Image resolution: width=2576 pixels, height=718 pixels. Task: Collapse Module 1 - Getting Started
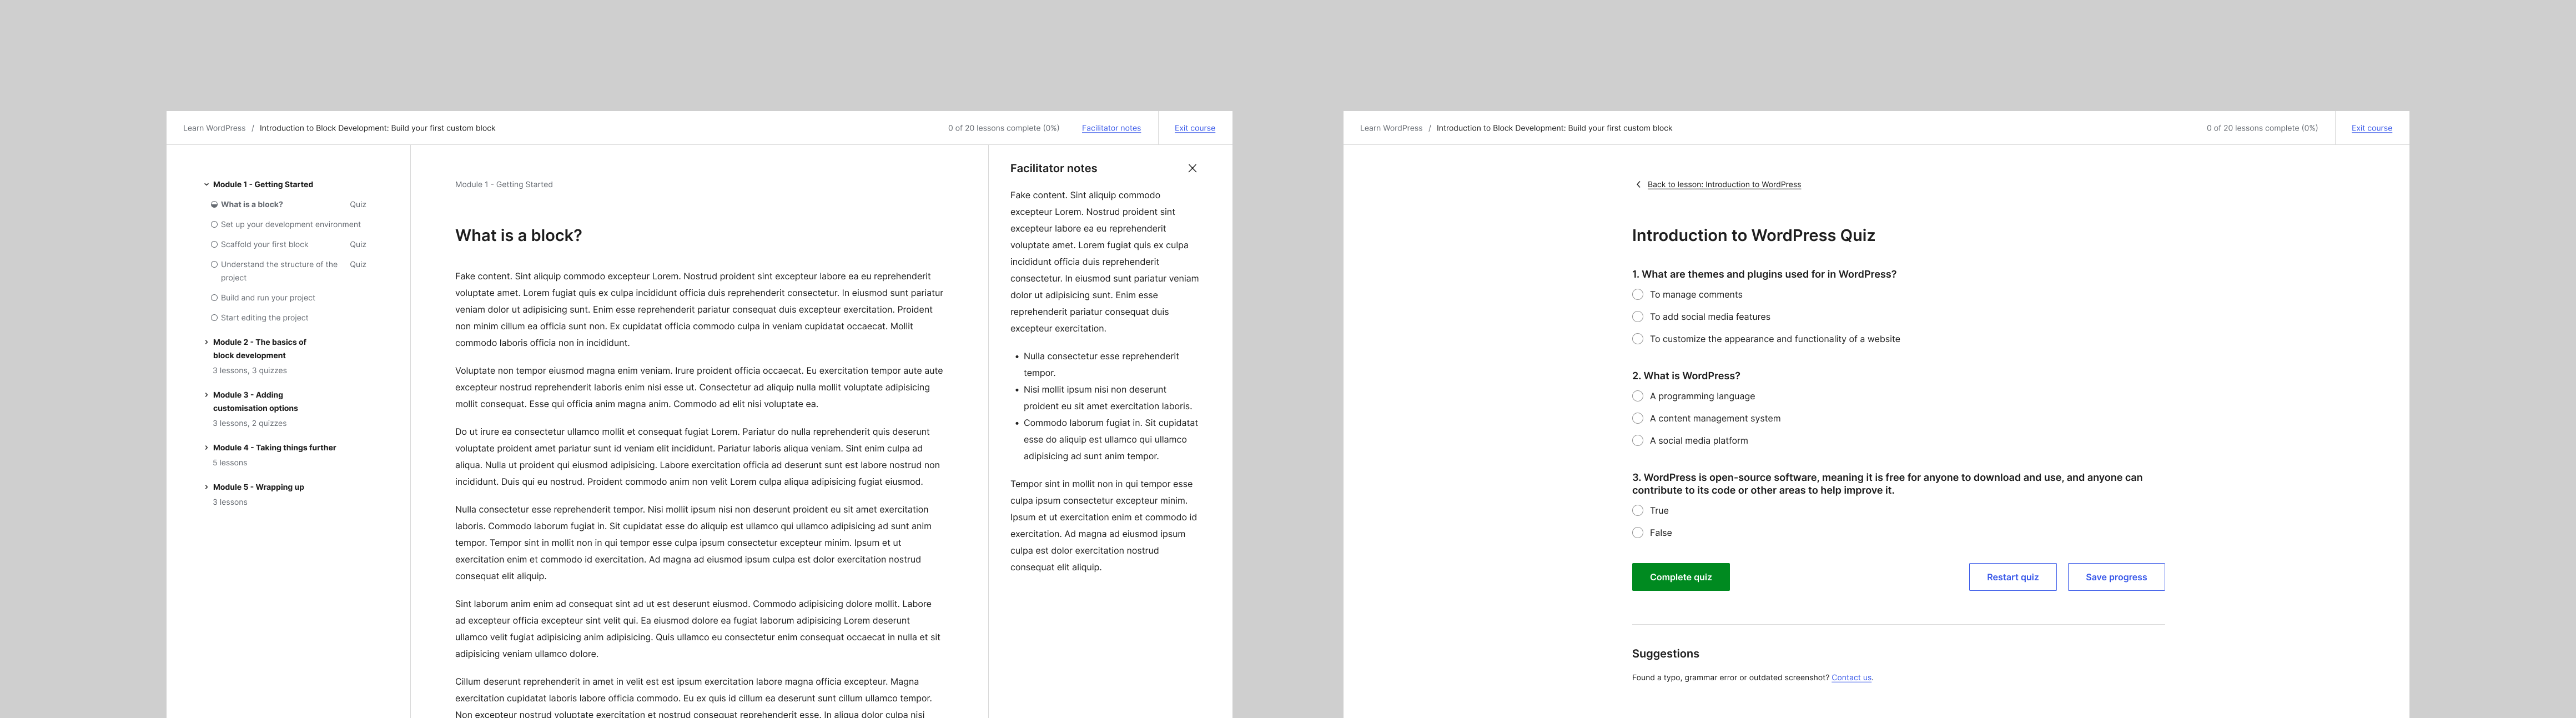point(207,185)
